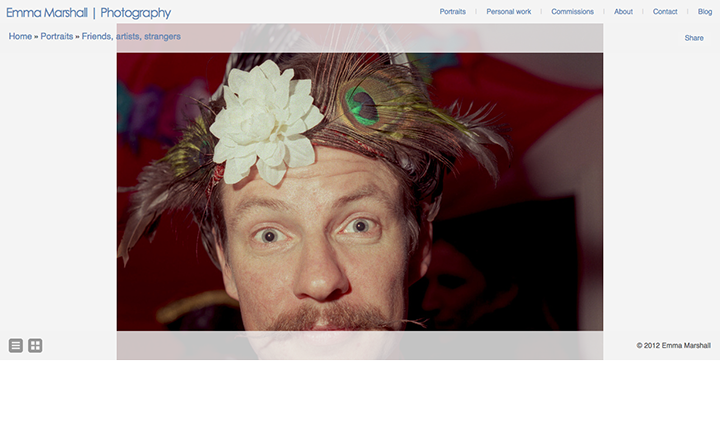
Task: Open the Personal work menu item
Action: click(x=508, y=11)
